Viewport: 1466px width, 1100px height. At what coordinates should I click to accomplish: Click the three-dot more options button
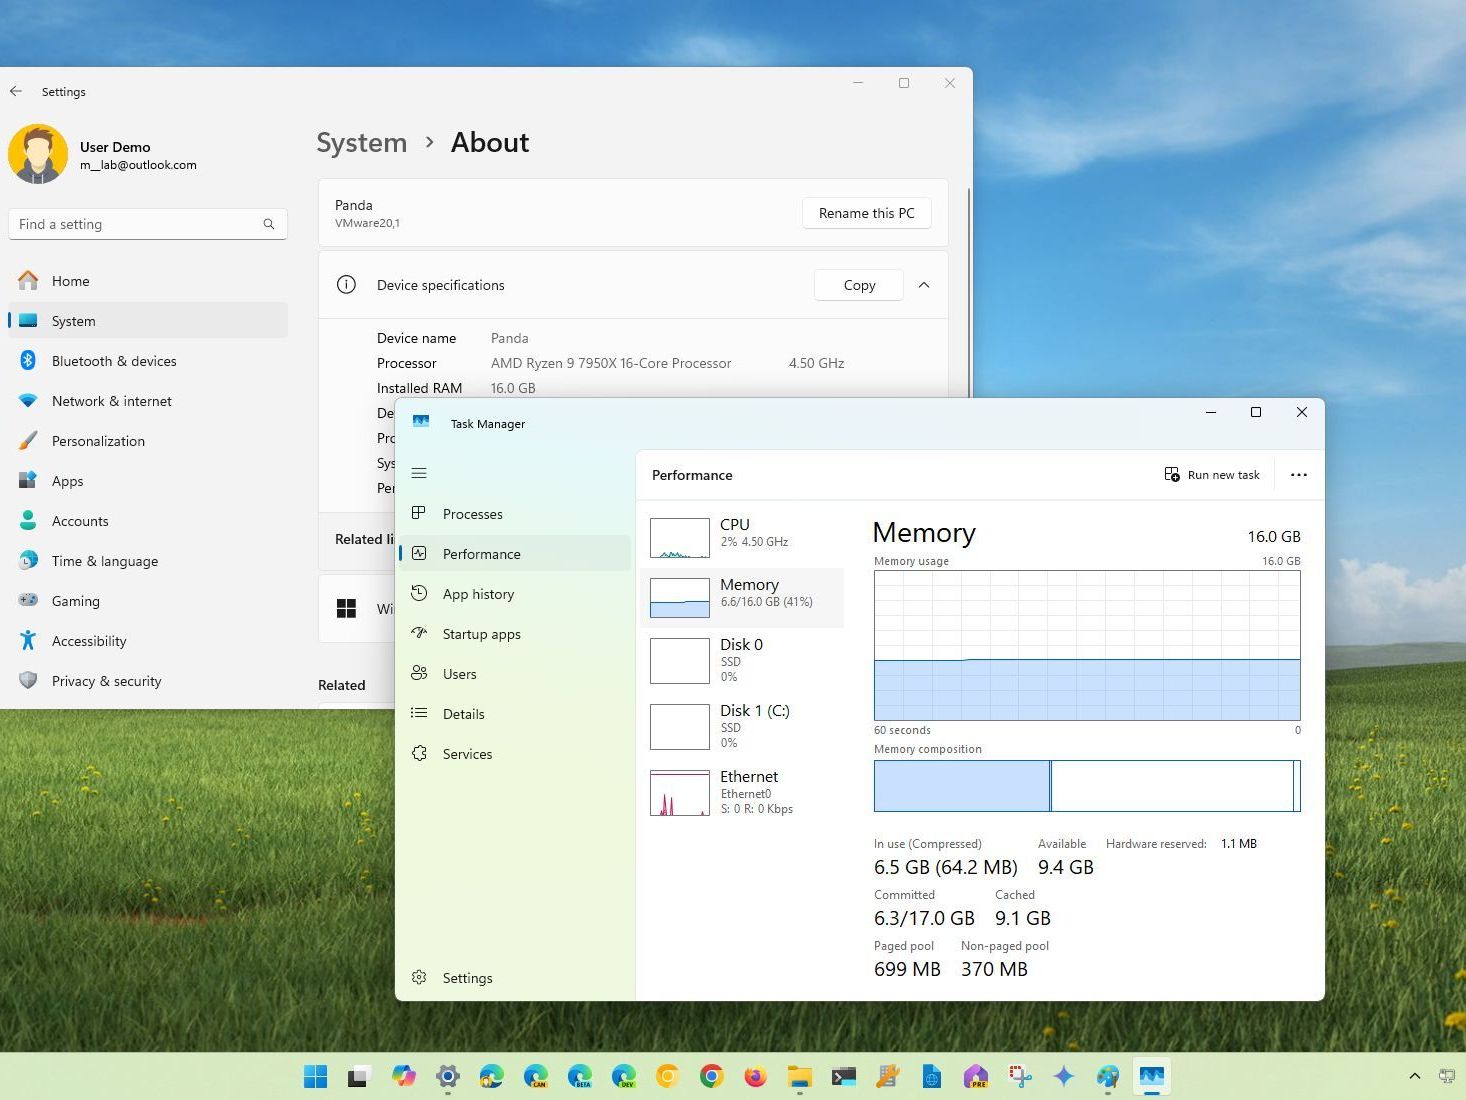coord(1298,475)
